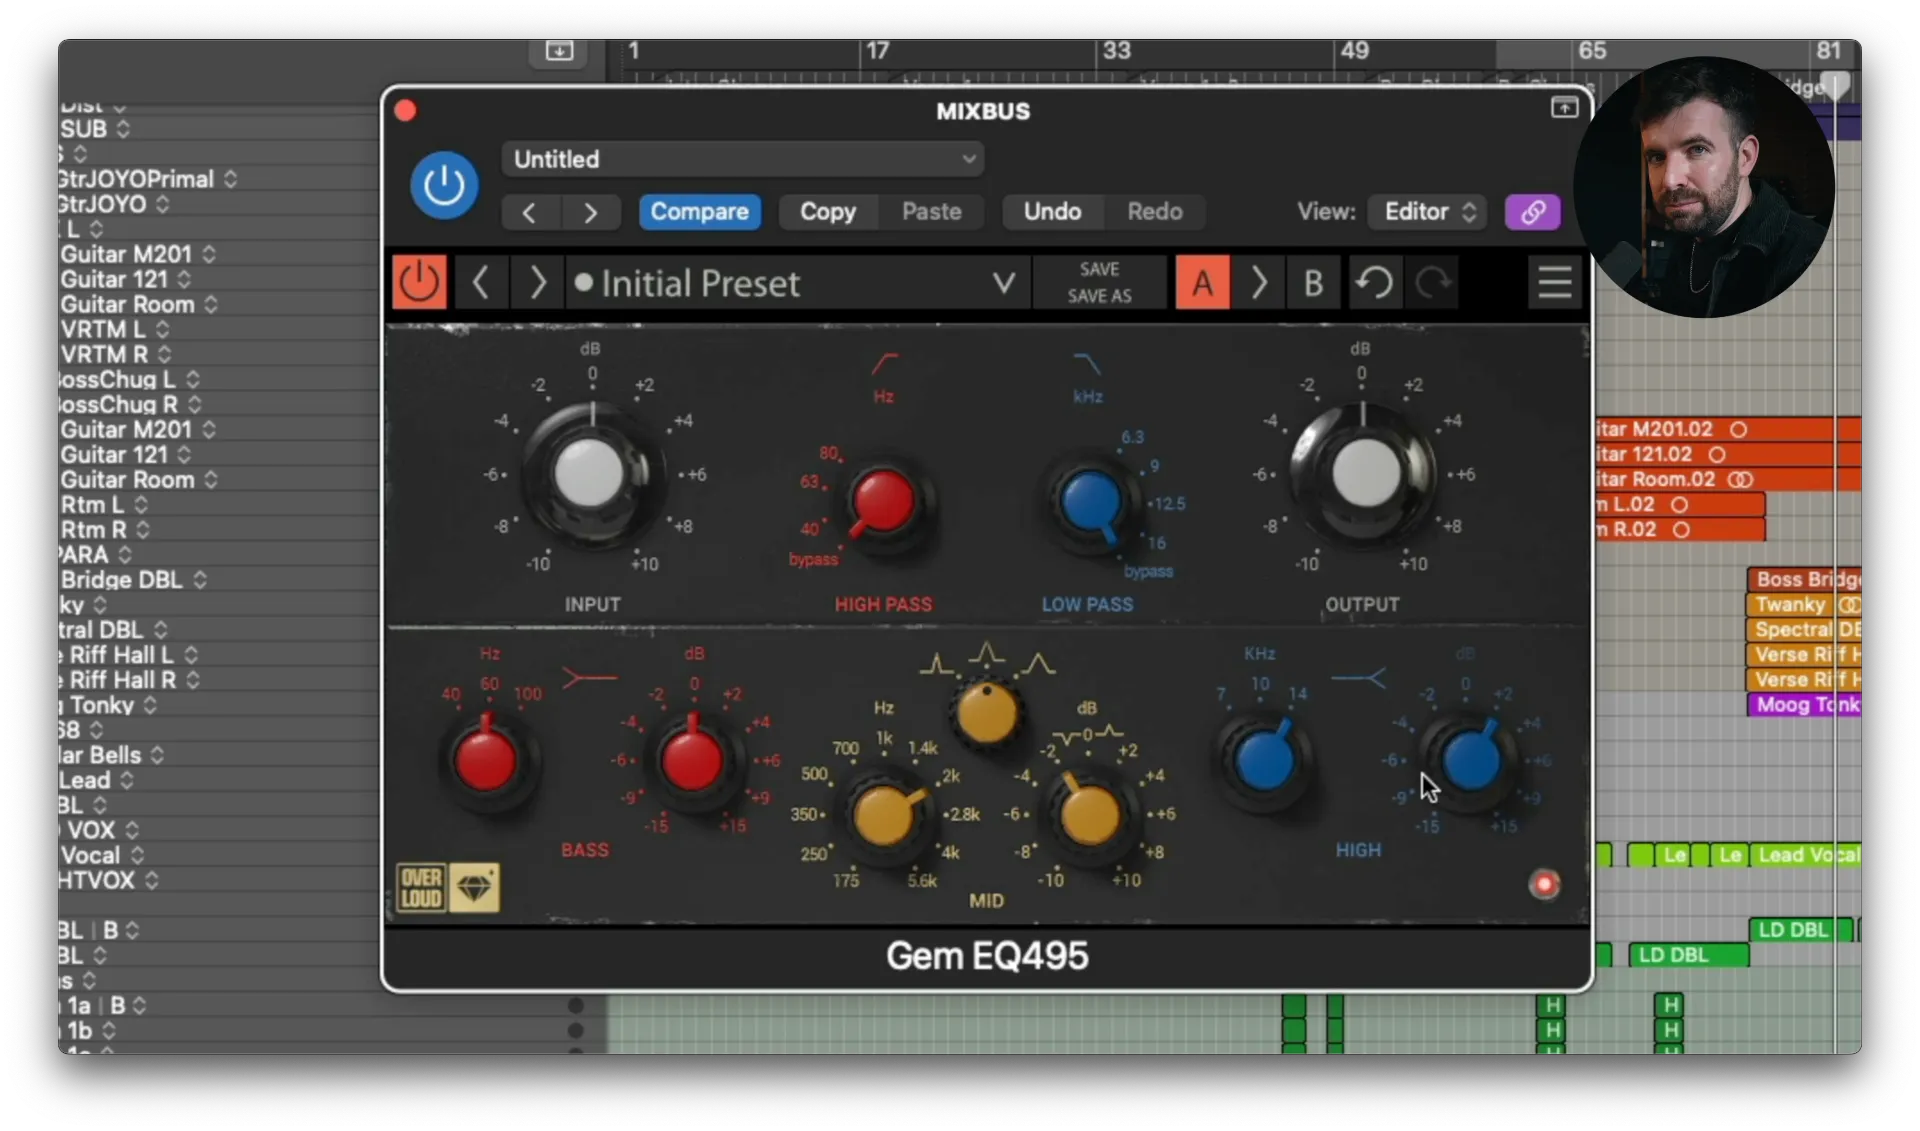
Task: Click the Overloud logo icon
Action: pyautogui.click(x=422, y=887)
